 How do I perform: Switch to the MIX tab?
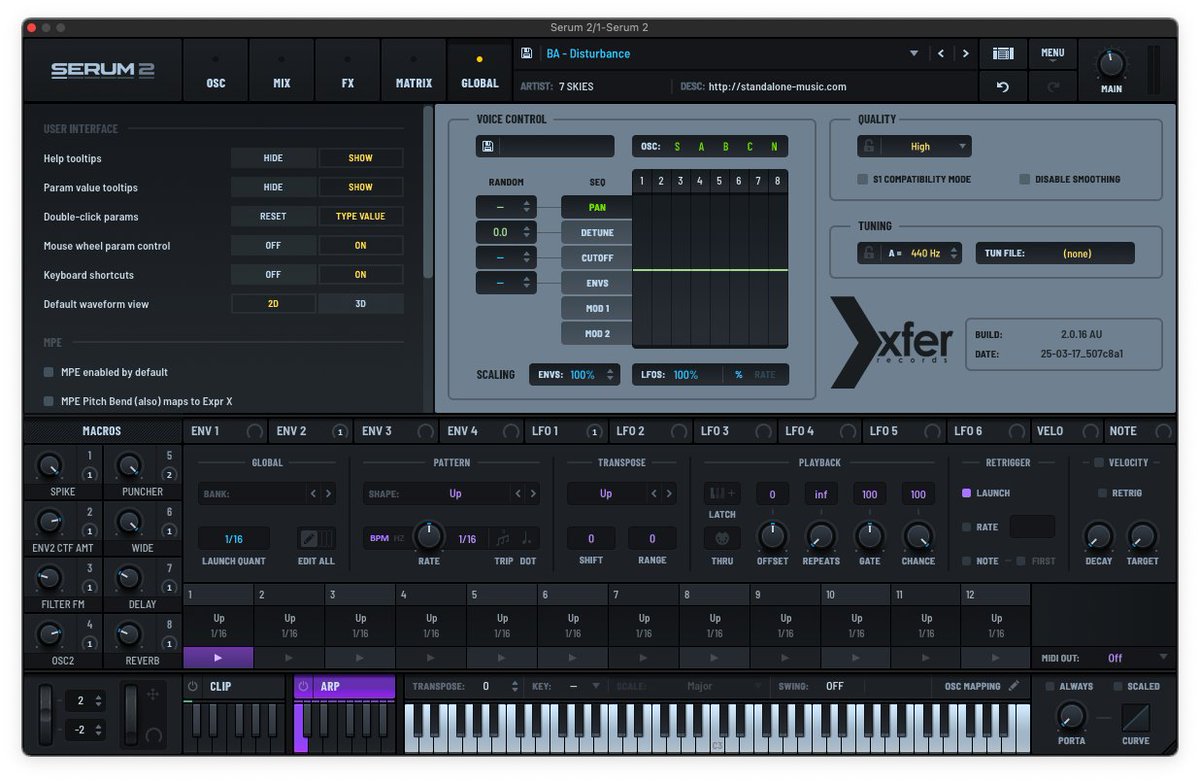[x=282, y=71]
